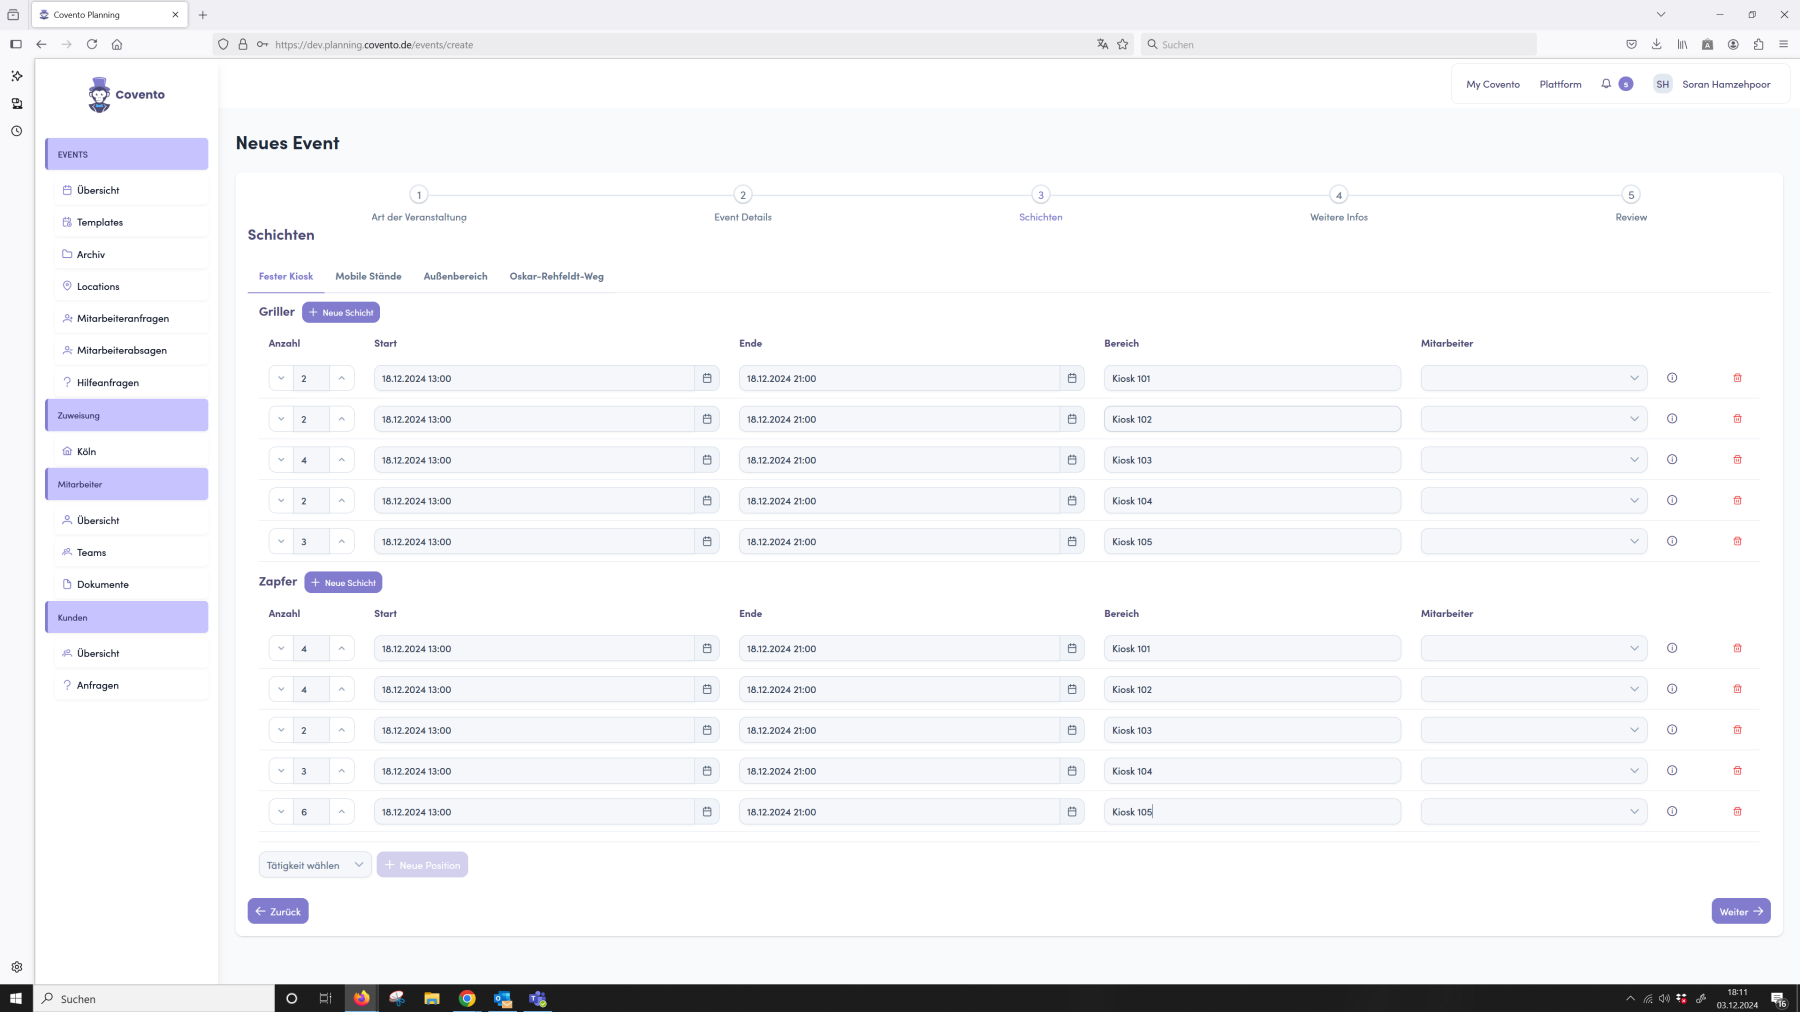
Task: Open calendar picker for Zapfer Kiosk 105 end
Action: (x=1072, y=812)
